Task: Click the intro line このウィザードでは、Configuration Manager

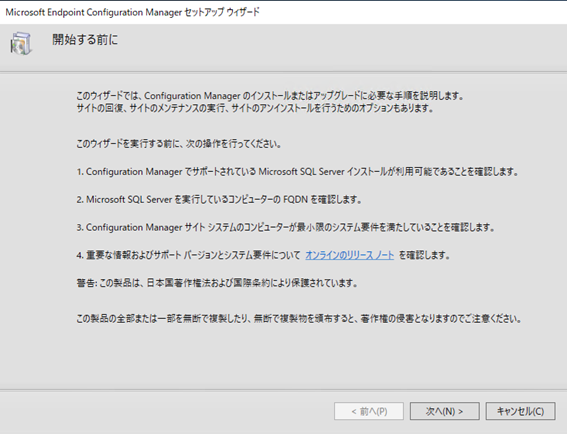Action: coord(270,96)
